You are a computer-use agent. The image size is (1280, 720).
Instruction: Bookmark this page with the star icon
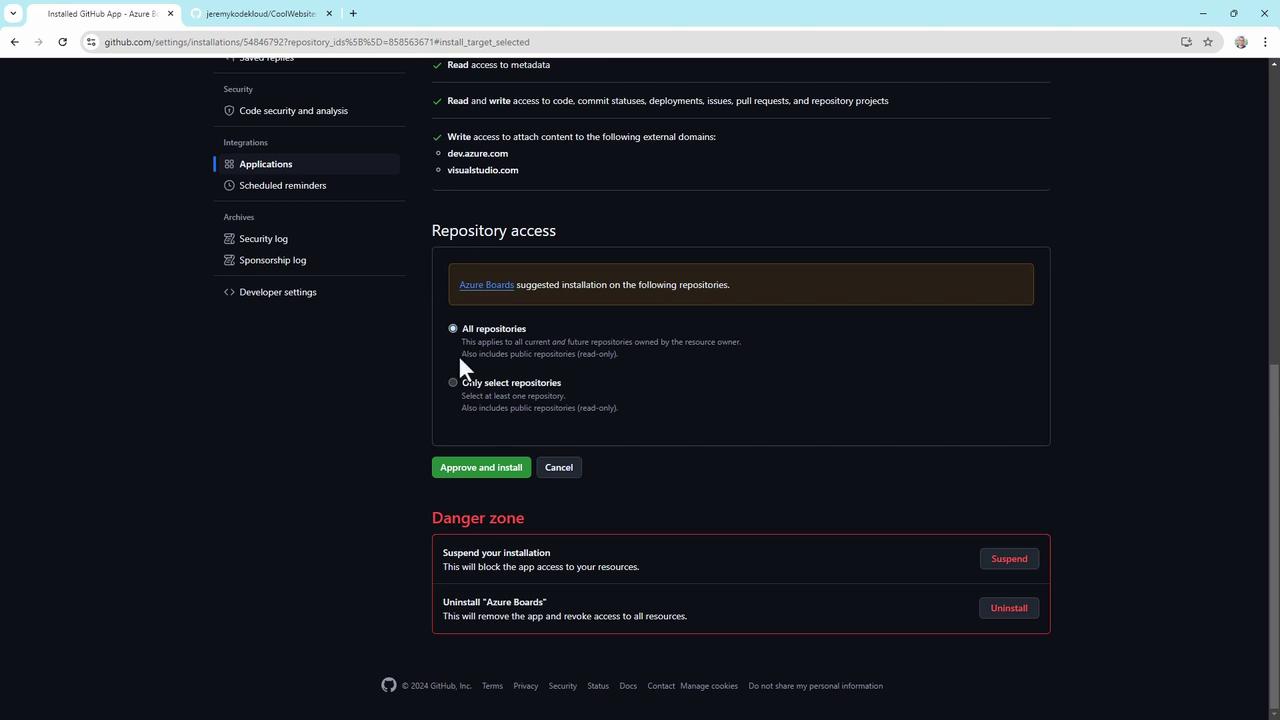pos(1208,42)
